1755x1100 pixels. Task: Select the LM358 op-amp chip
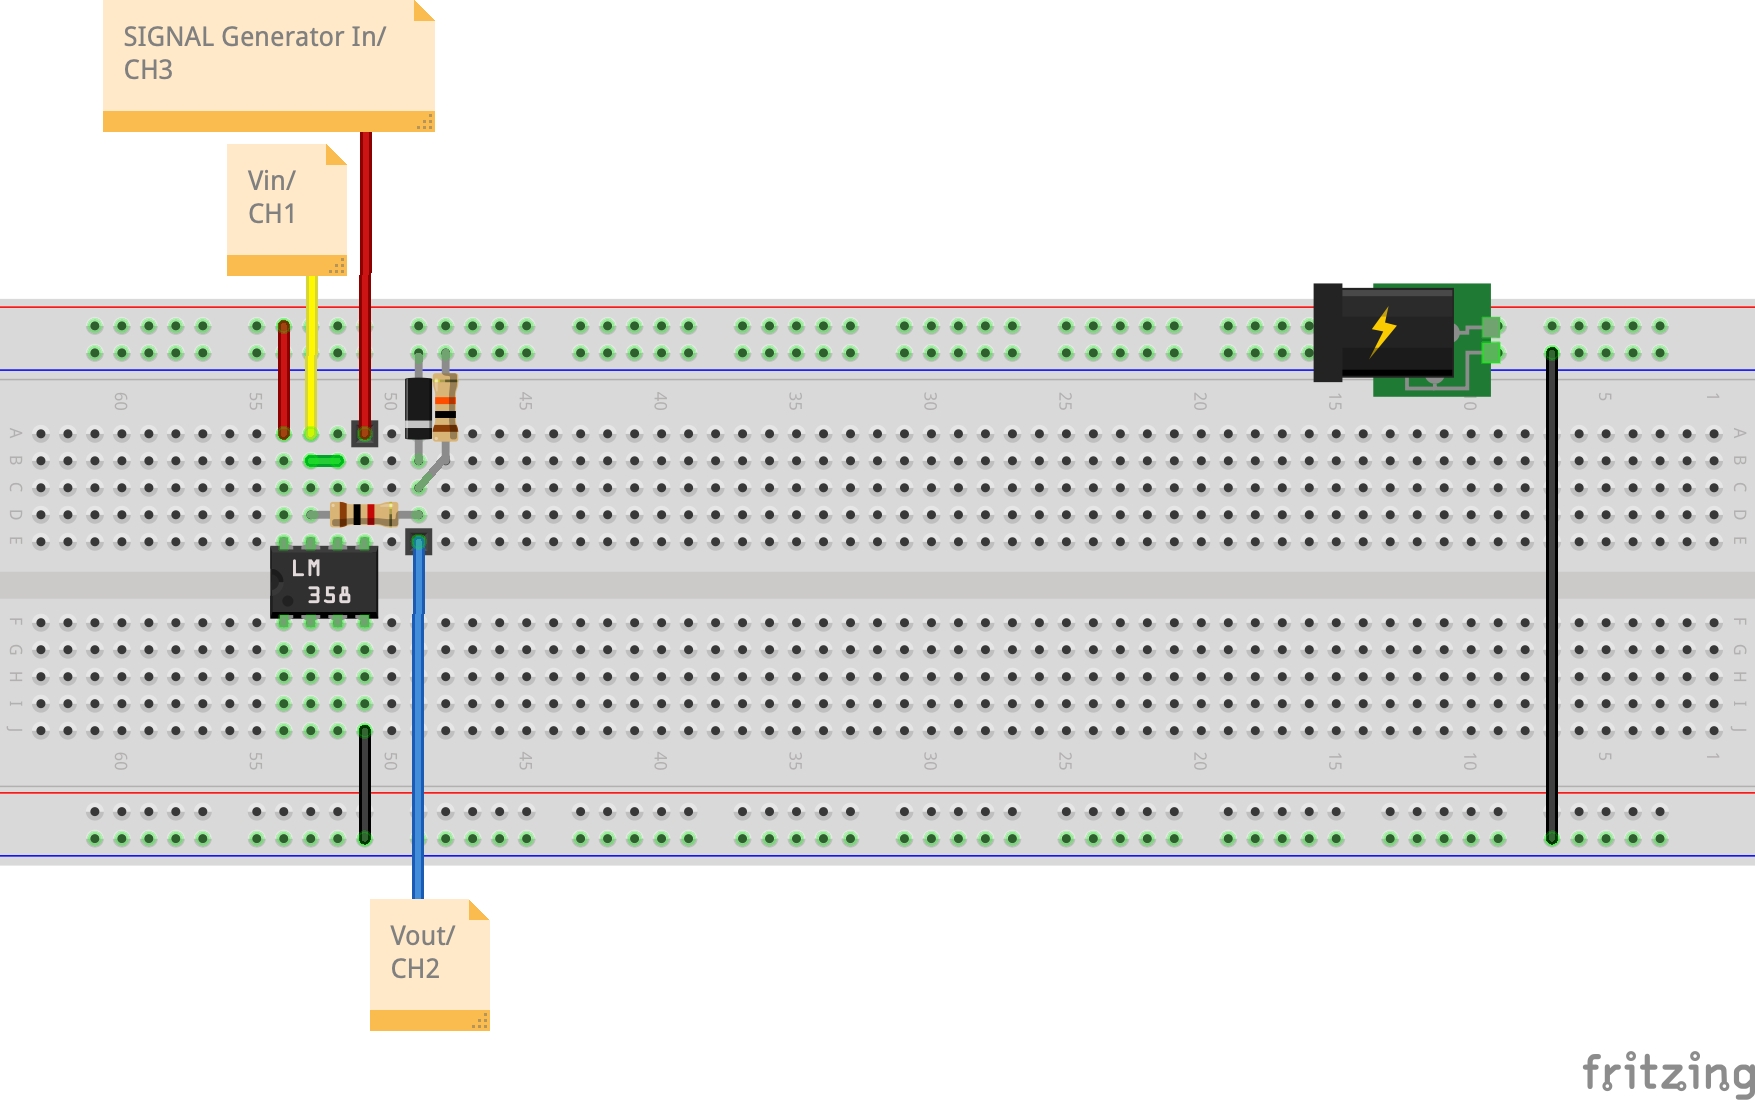pyautogui.click(x=324, y=582)
